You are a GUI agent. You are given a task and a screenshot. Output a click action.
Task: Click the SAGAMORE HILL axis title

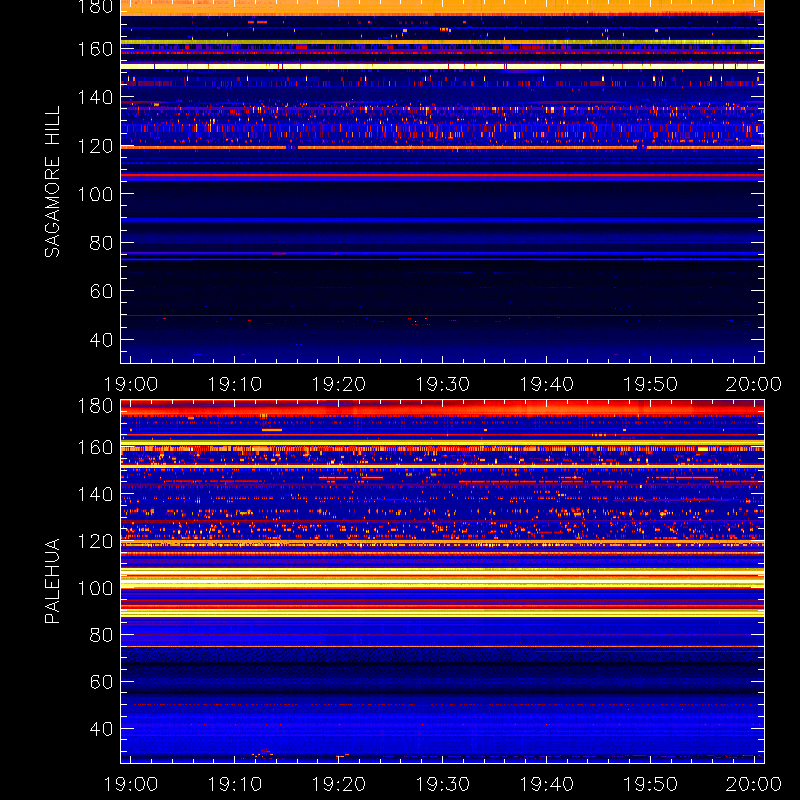52,182
